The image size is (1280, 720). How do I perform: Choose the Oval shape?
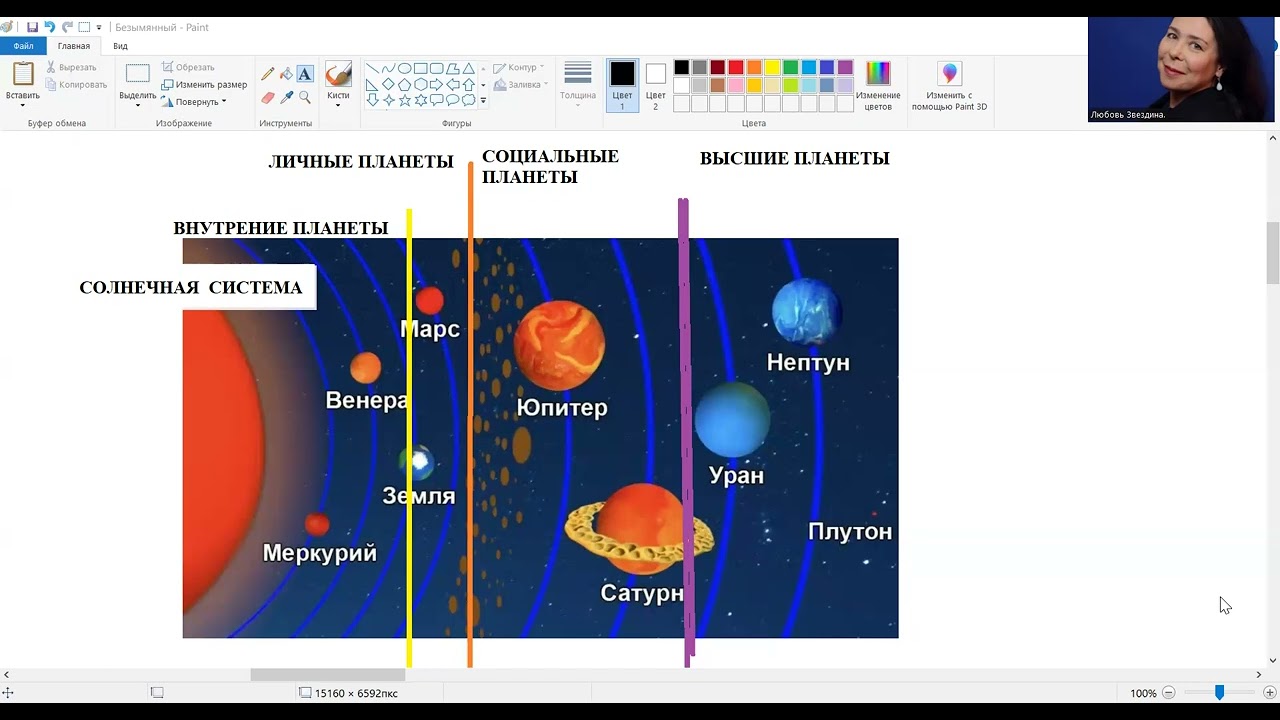point(405,68)
